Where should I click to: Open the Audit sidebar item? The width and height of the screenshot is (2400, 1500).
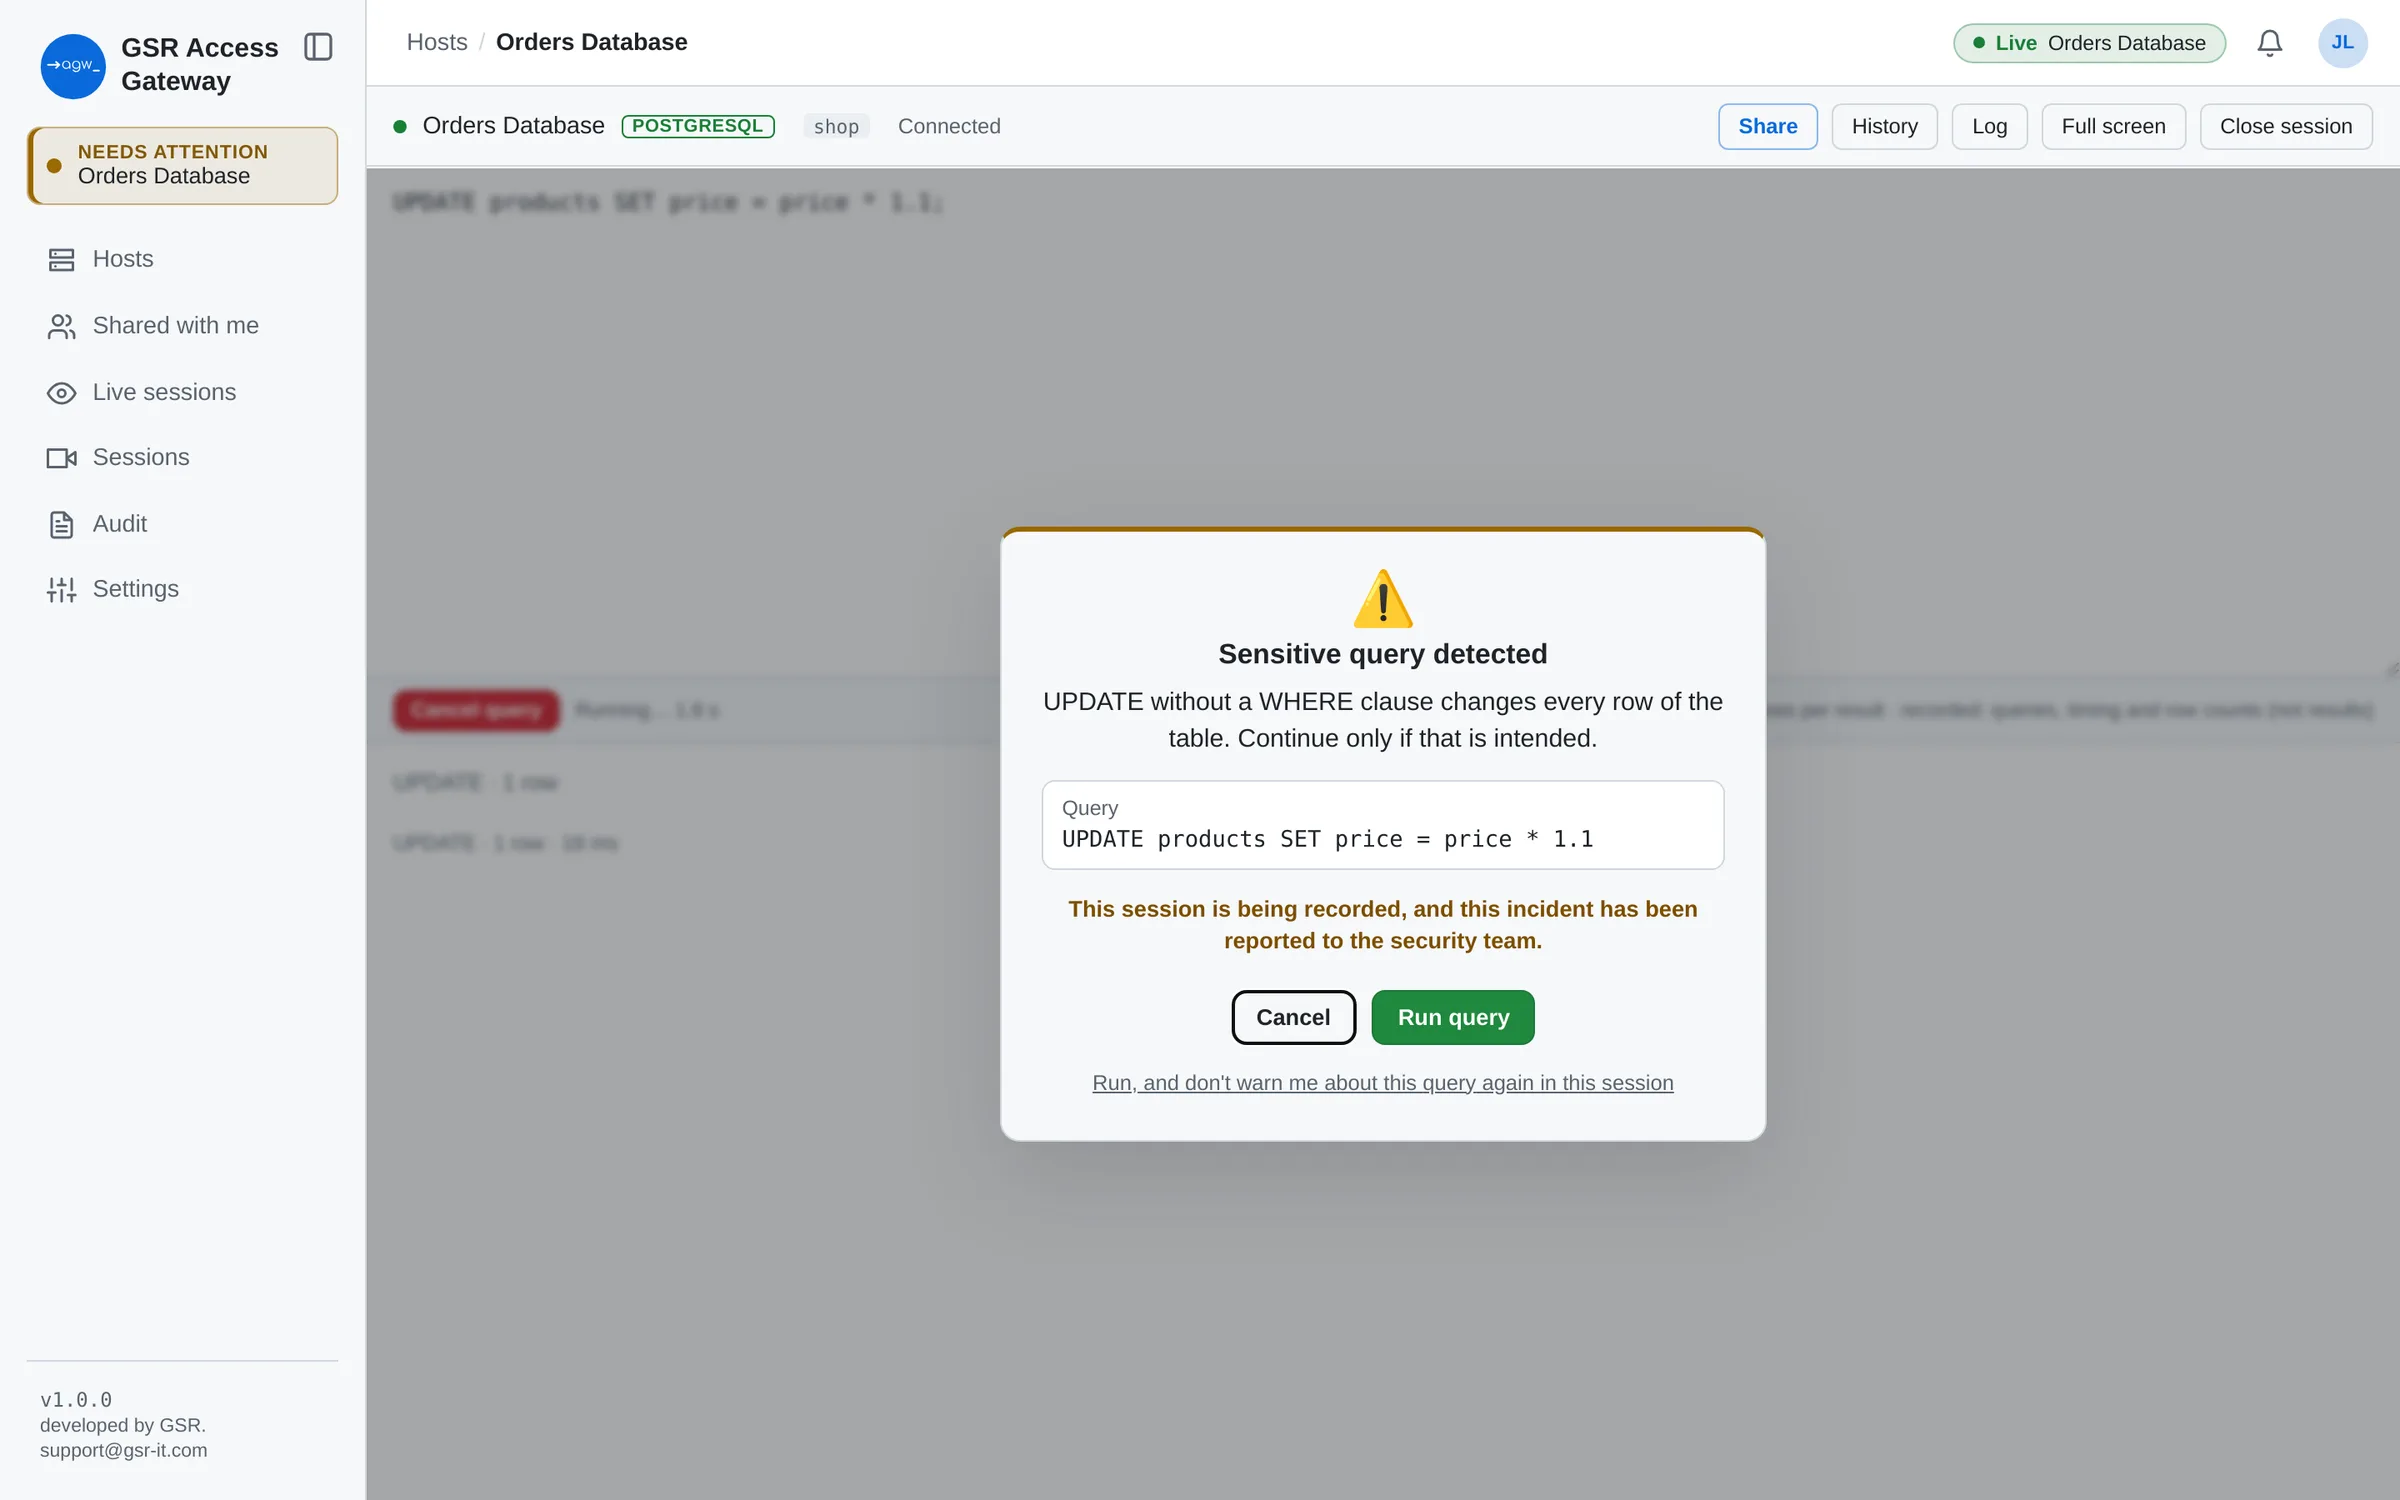pyautogui.click(x=182, y=524)
